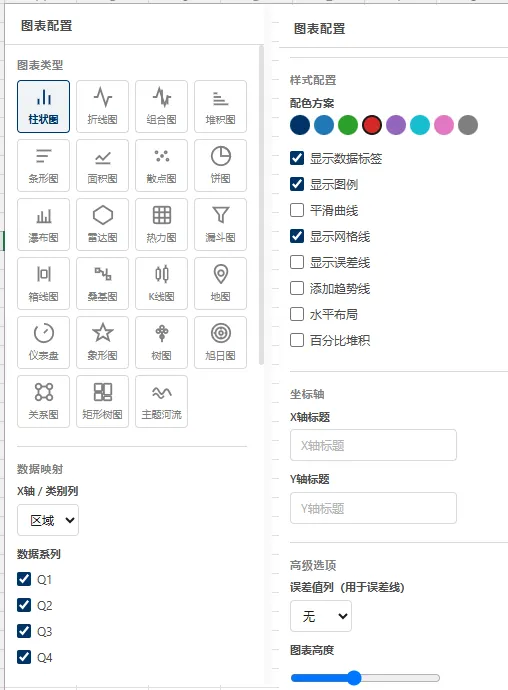The width and height of the screenshot is (508, 690).
Task: Choose the 折线图 line chart type
Action: pyautogui.click(x=103, y=106)
